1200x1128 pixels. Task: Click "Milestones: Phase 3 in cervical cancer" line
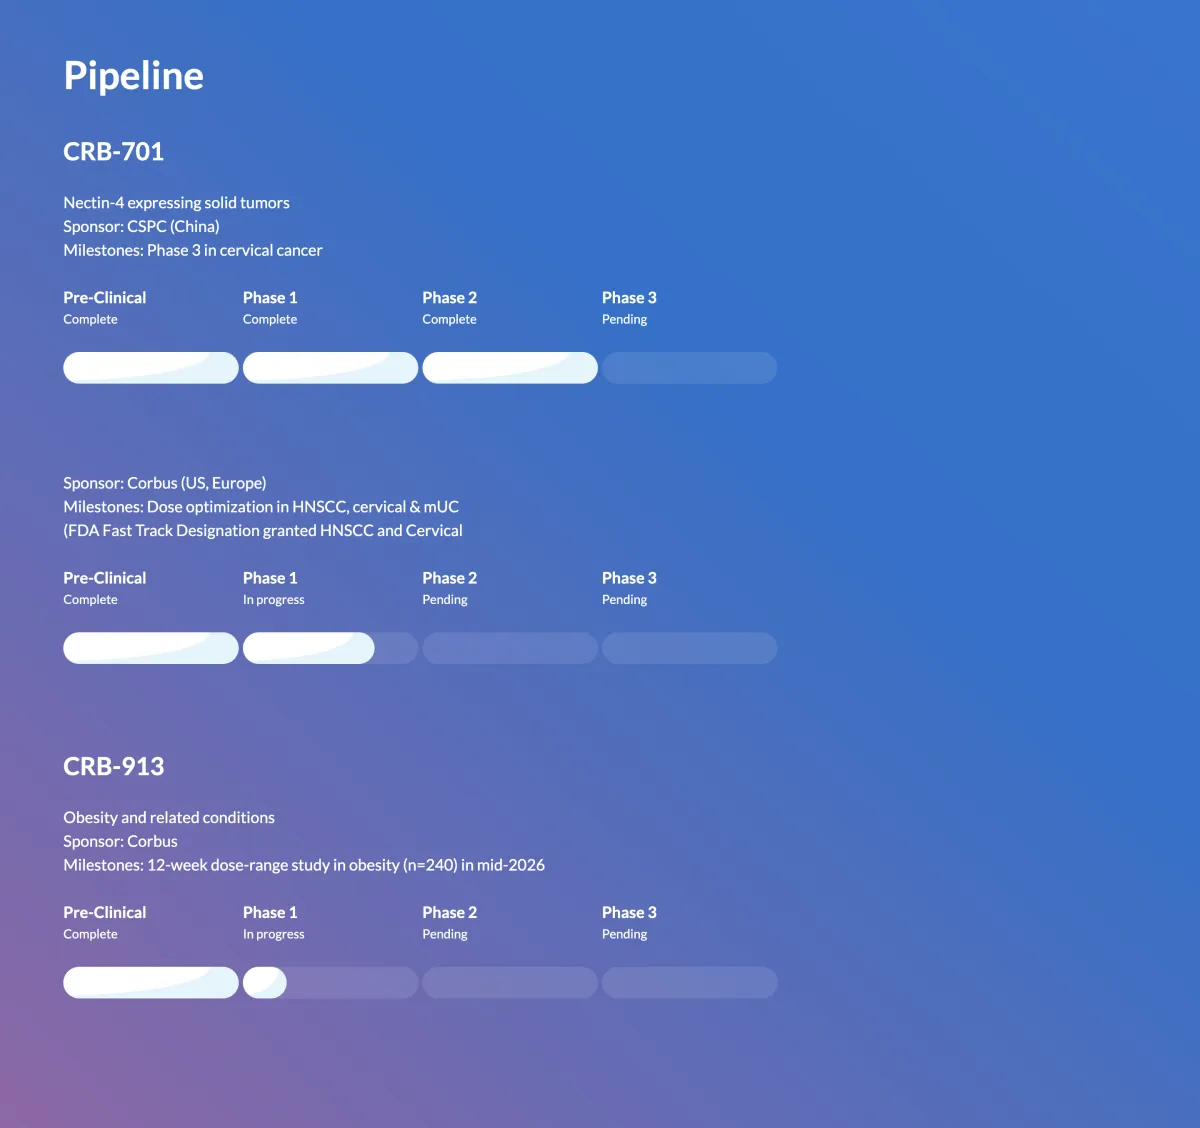[193, 251]
